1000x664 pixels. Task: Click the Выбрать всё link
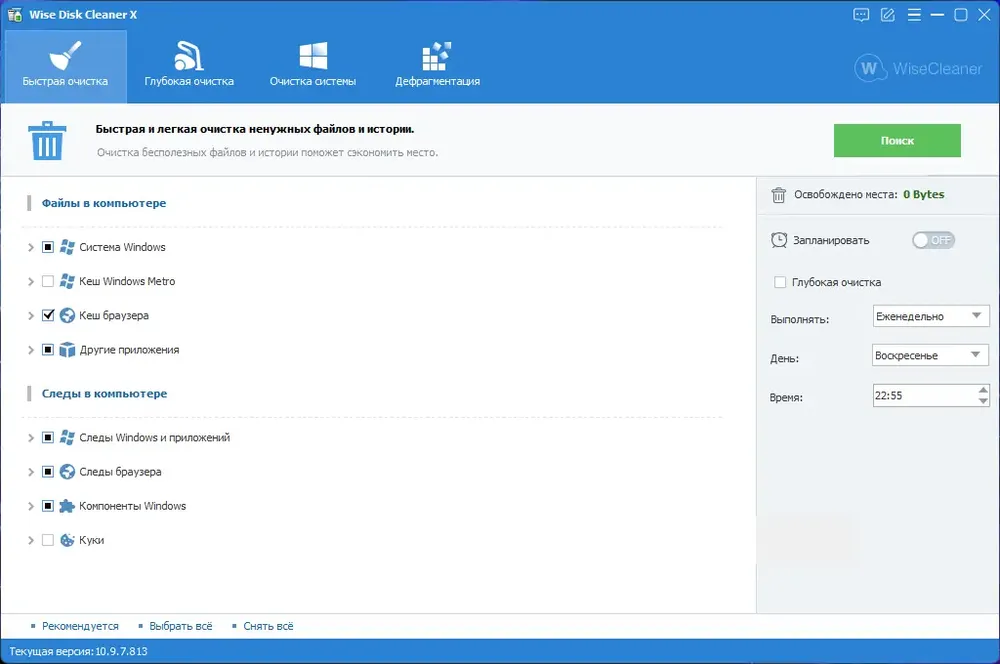[180, 626]
